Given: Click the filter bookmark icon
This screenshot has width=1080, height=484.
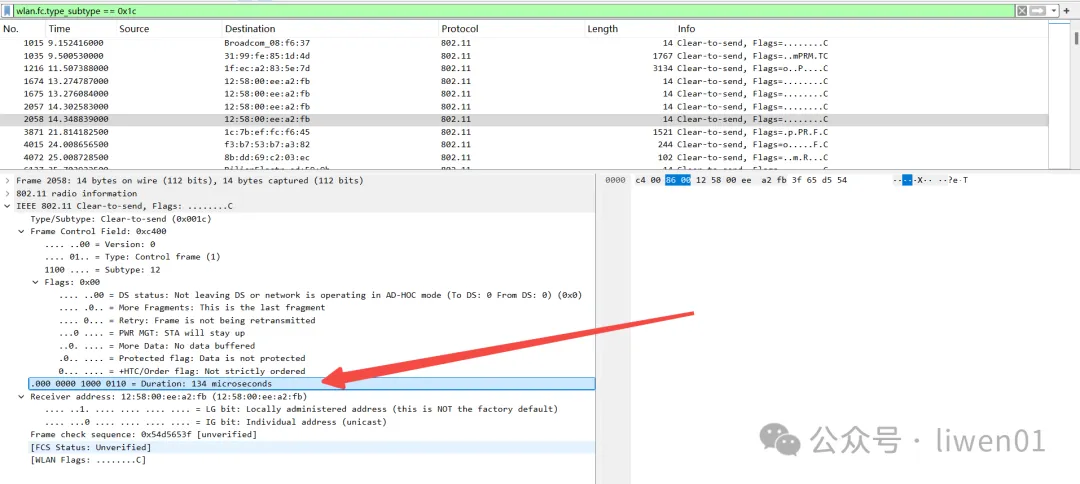Looking at the screenshot, I should 8,10.
